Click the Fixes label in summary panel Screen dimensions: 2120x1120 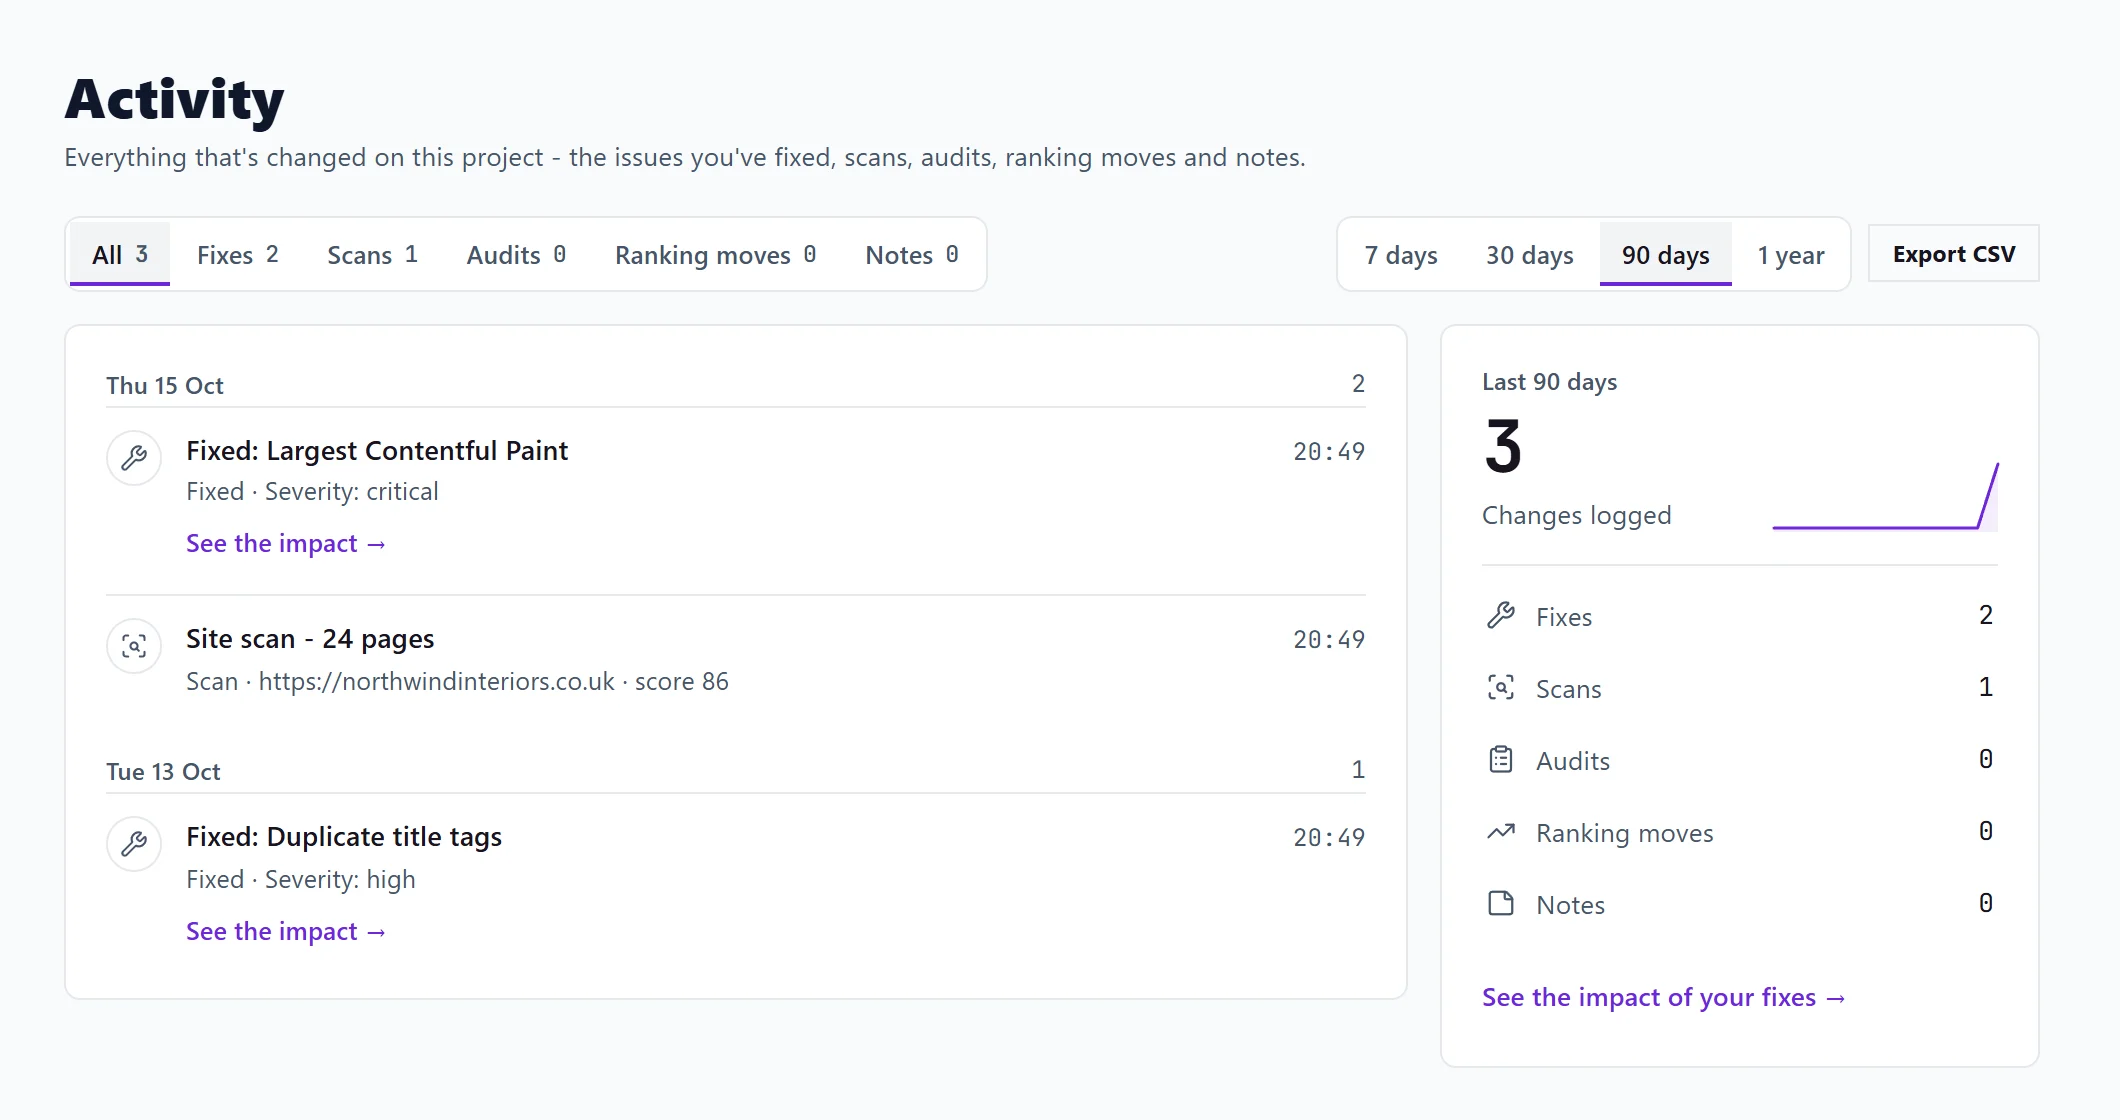point(1564,617)
